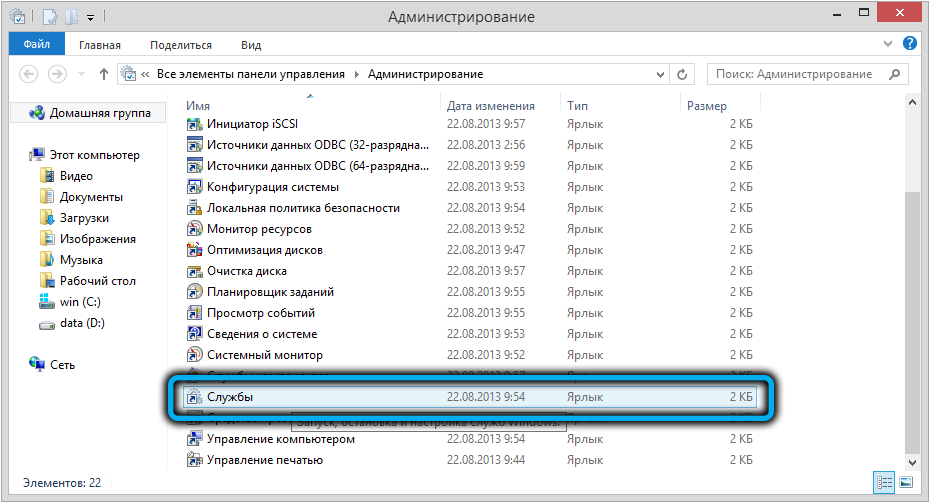Click Все элементы панели управления breadcrumb

pos(251,74)
